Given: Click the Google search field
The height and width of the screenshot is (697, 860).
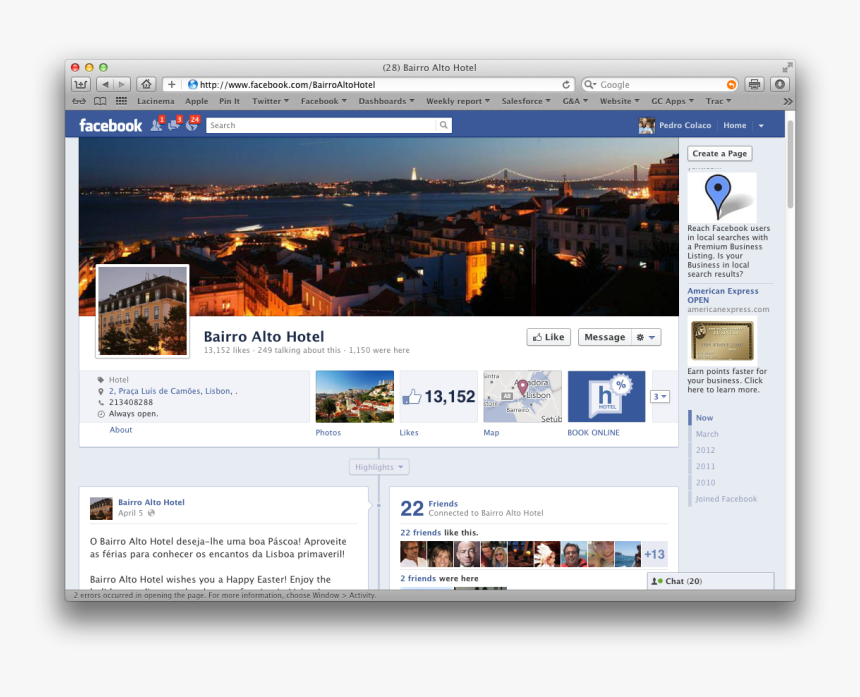Looking at the screenshot, I should (661, 84).
